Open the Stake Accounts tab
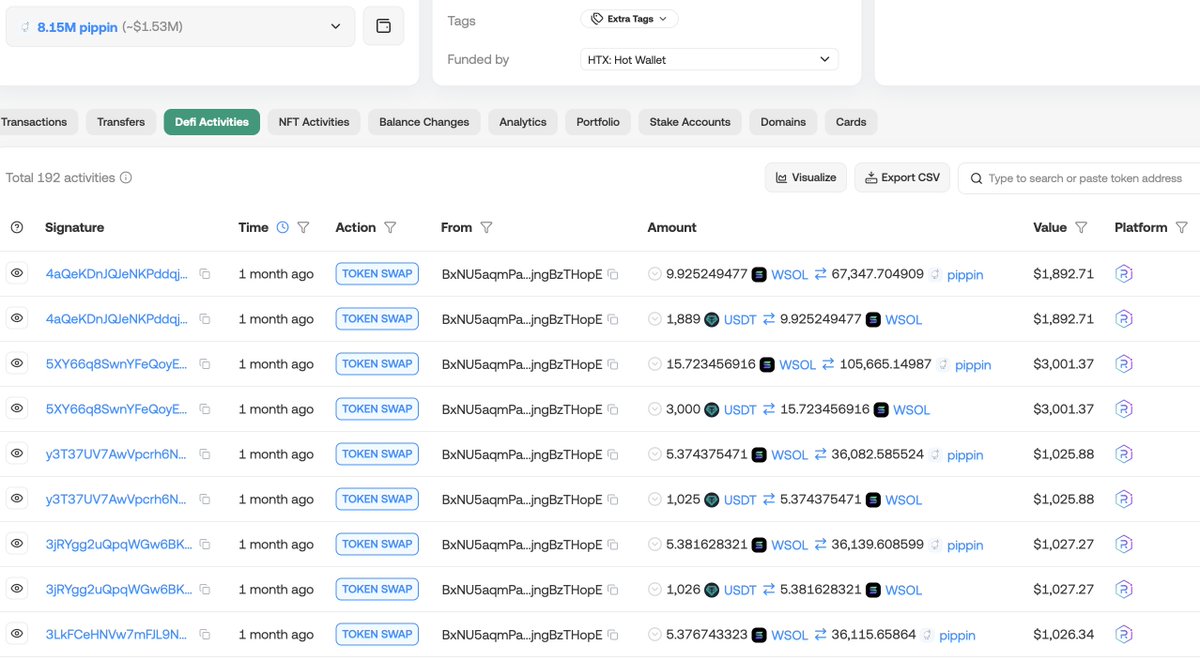The width and height of the screenshot is (1200, 661). 689,122
